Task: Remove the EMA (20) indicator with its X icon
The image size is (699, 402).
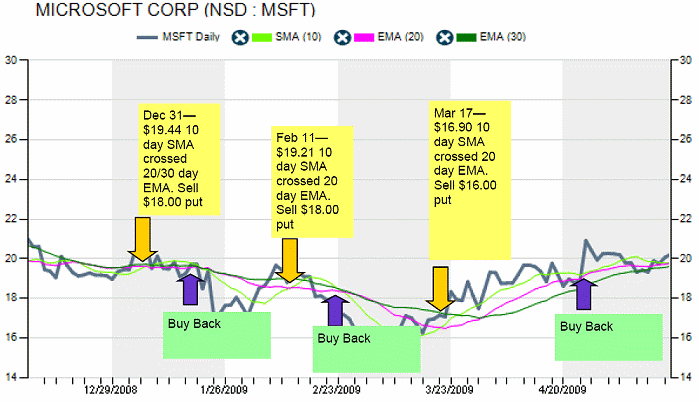Action: pyautogui.click(x=342, y=37)
